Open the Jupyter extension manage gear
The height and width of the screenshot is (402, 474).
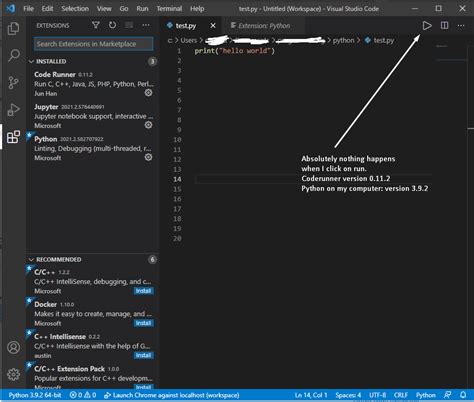148,125
